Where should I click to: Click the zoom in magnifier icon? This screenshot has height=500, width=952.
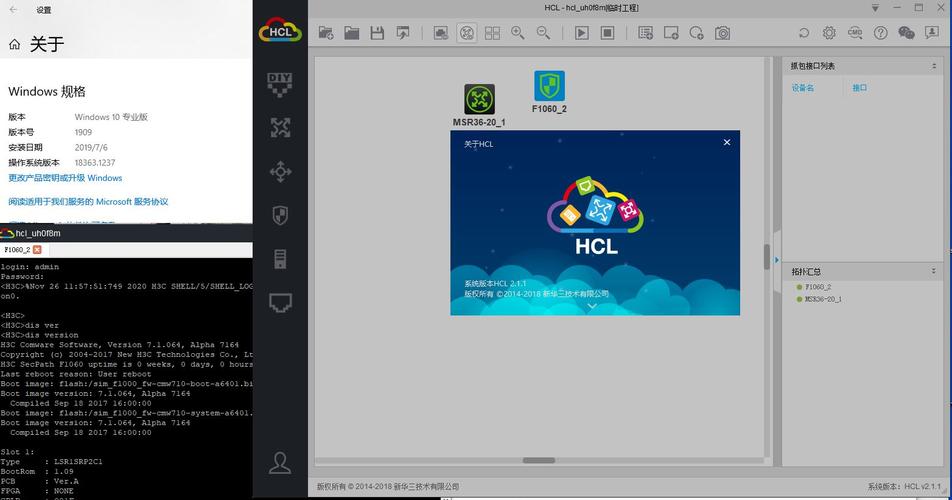point(517,33)
